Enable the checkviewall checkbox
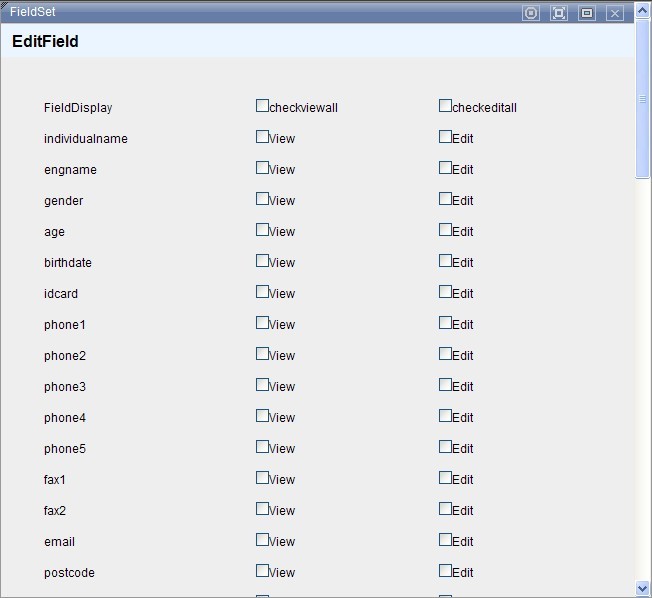This screenshot has width=652, height=598. coord(262,106)
